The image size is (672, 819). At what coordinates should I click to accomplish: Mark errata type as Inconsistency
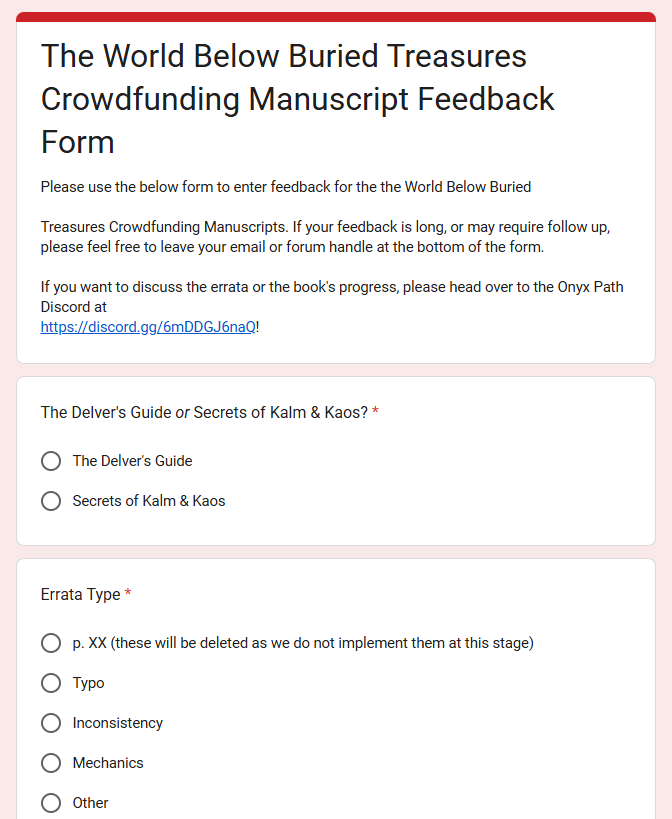(x=51, y=723)
